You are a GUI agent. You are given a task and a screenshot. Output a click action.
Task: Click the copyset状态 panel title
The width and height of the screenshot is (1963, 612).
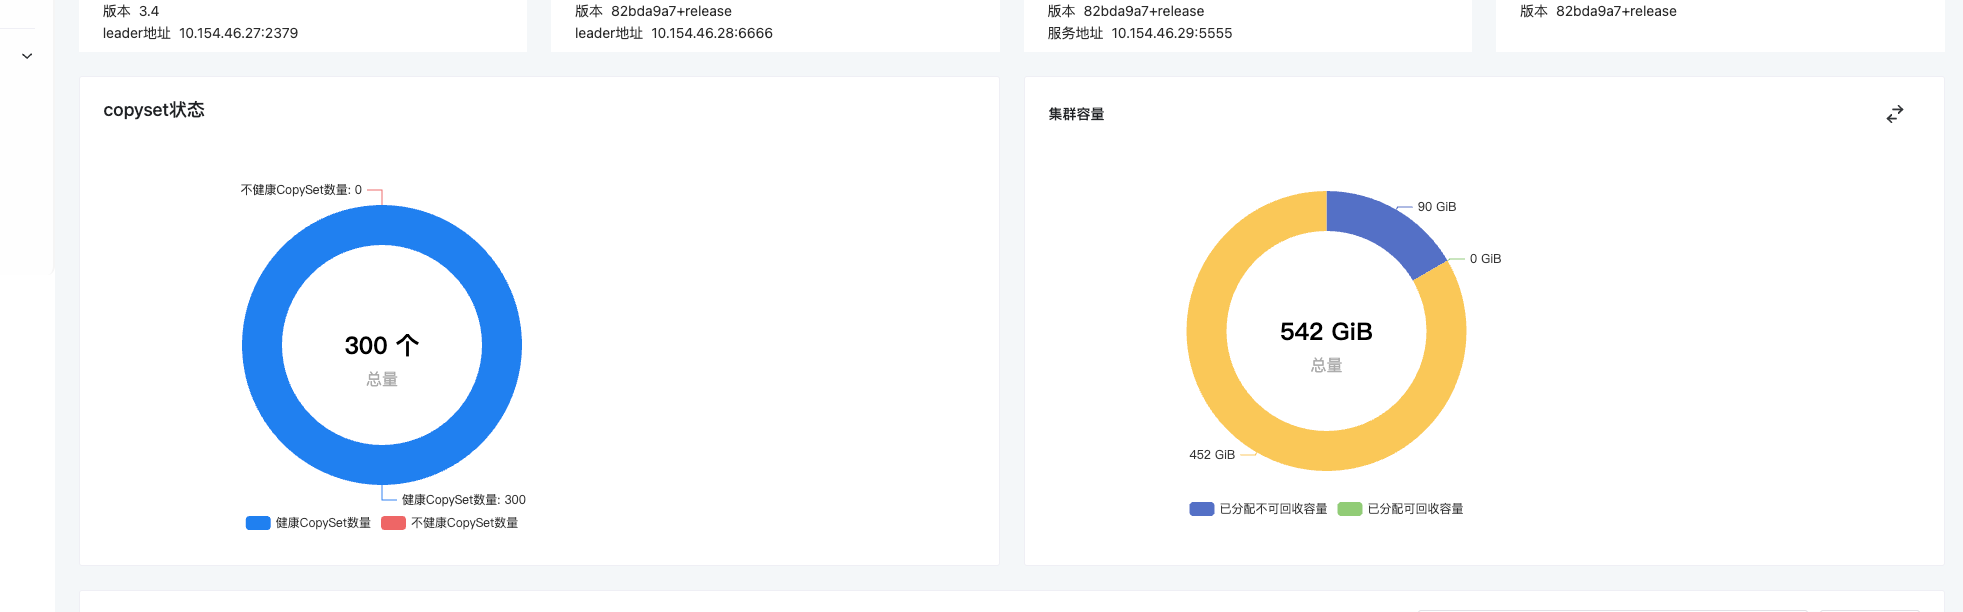tap(154, 110)
